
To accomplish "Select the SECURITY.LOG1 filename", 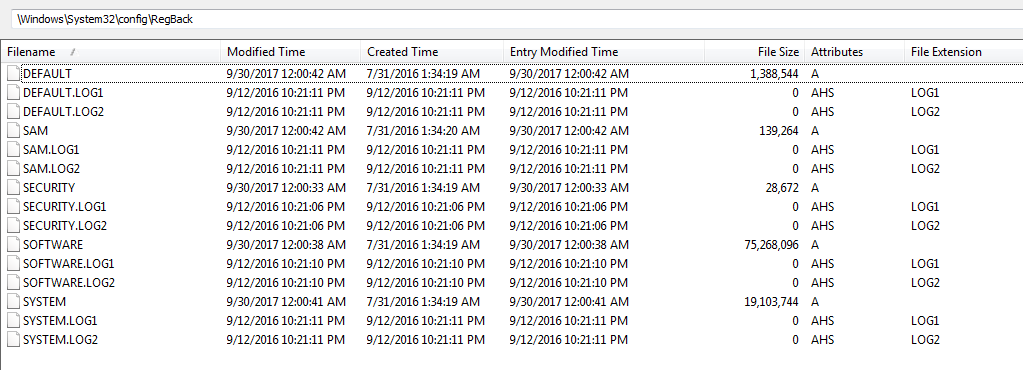I will pyautogui.click(x=65, y=206).
